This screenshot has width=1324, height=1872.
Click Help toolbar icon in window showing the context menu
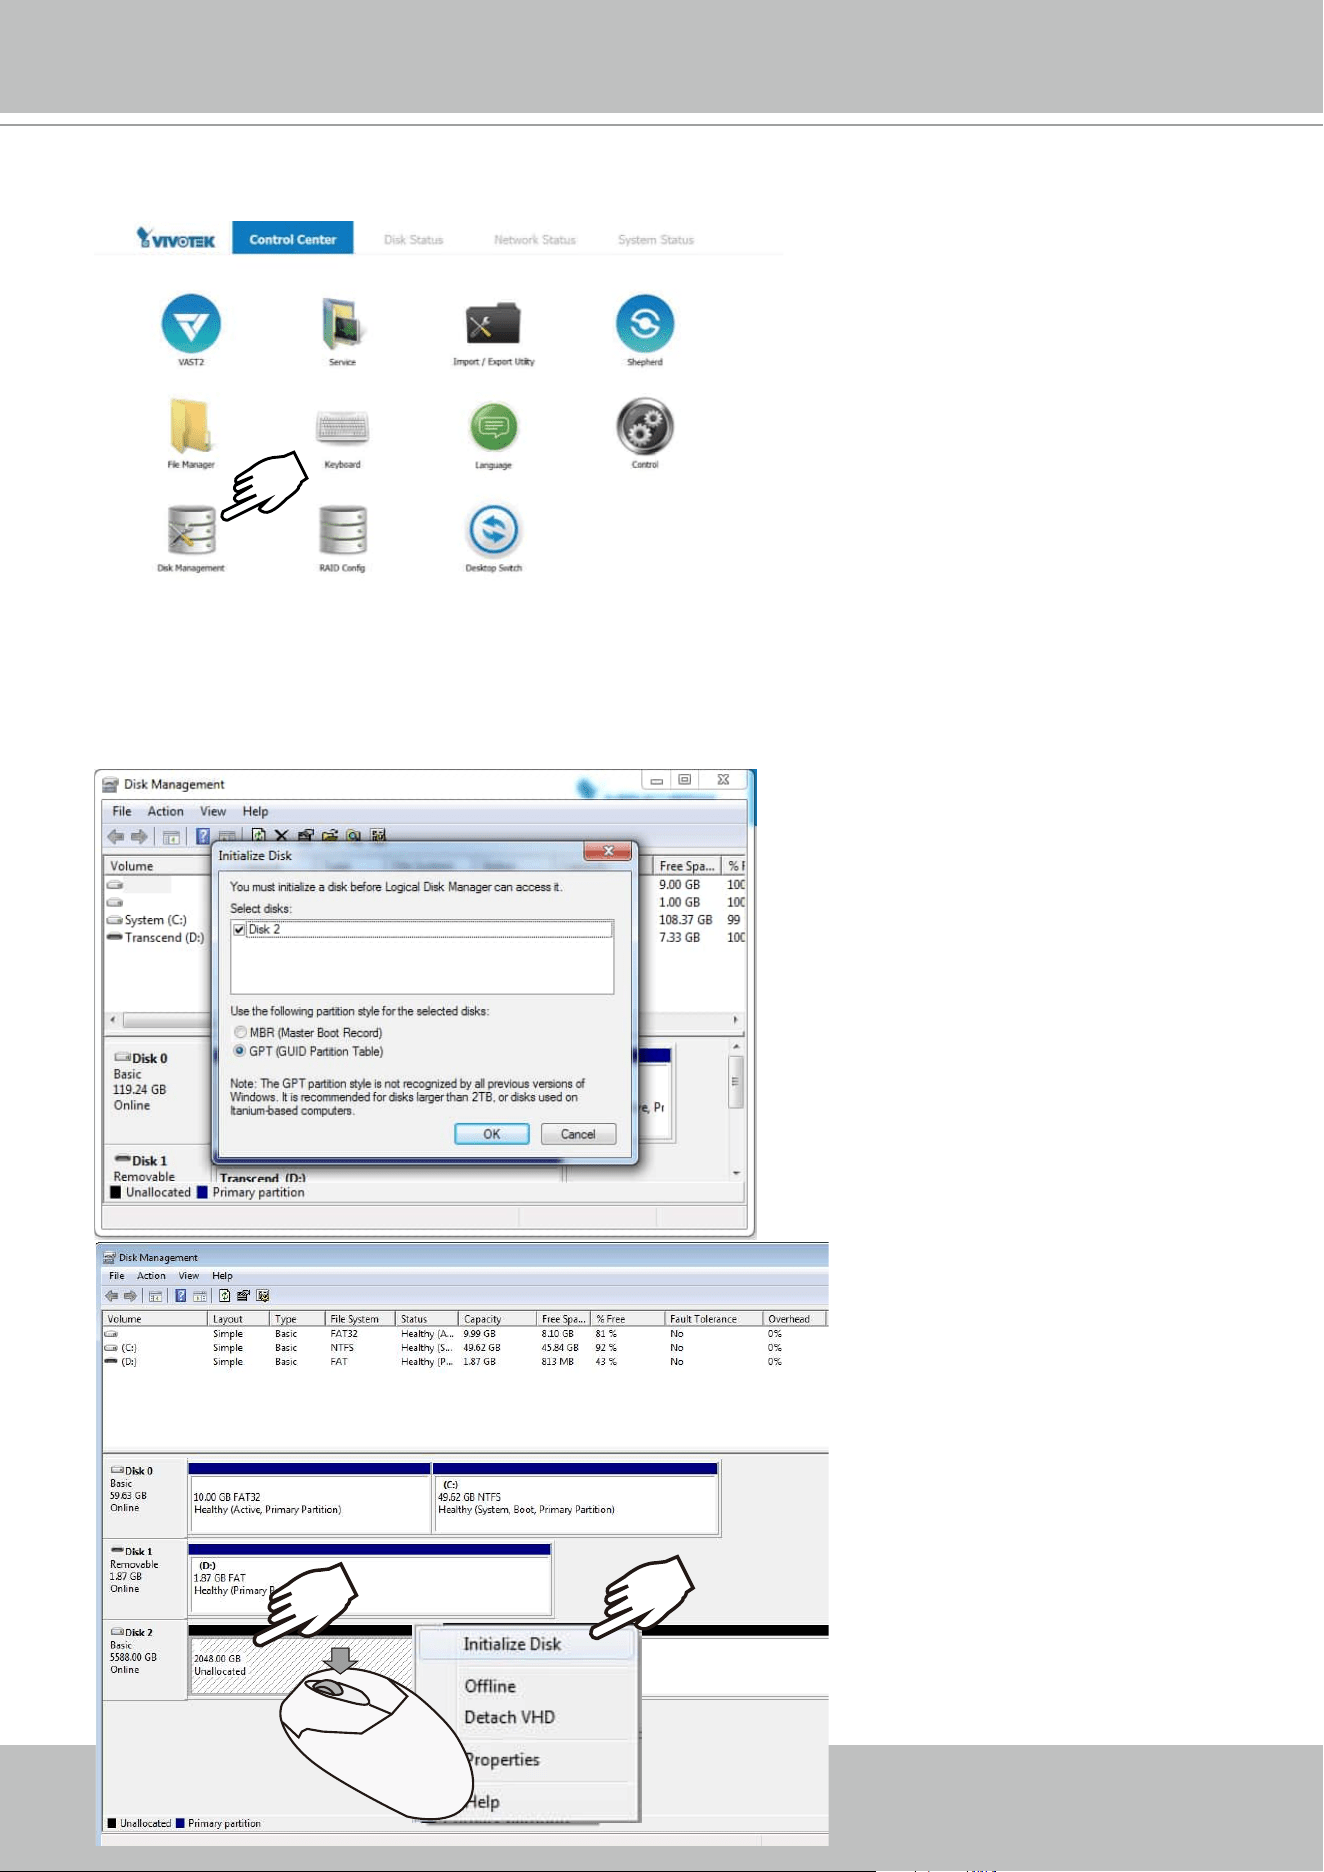click(x=180, y=1296)
